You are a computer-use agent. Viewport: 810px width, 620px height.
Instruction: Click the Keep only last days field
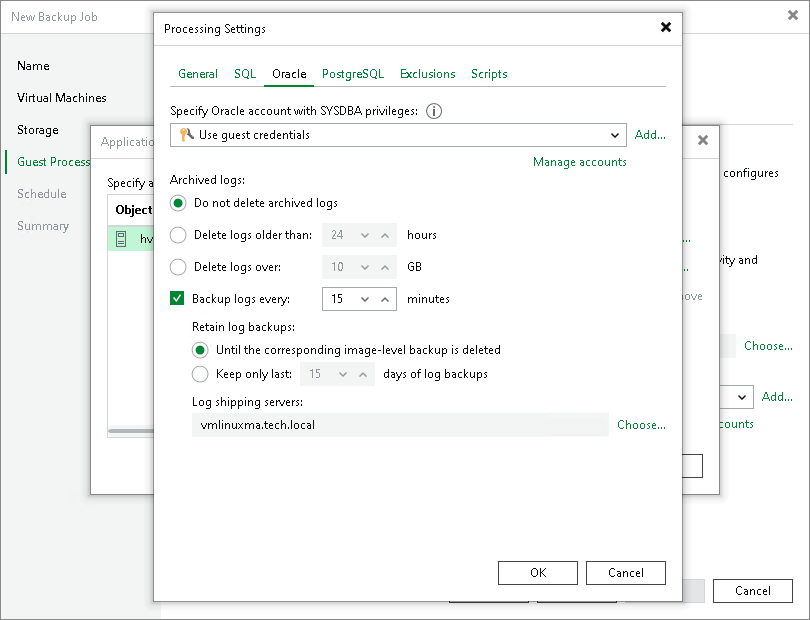pyautogui.click(x=337, y=374)
